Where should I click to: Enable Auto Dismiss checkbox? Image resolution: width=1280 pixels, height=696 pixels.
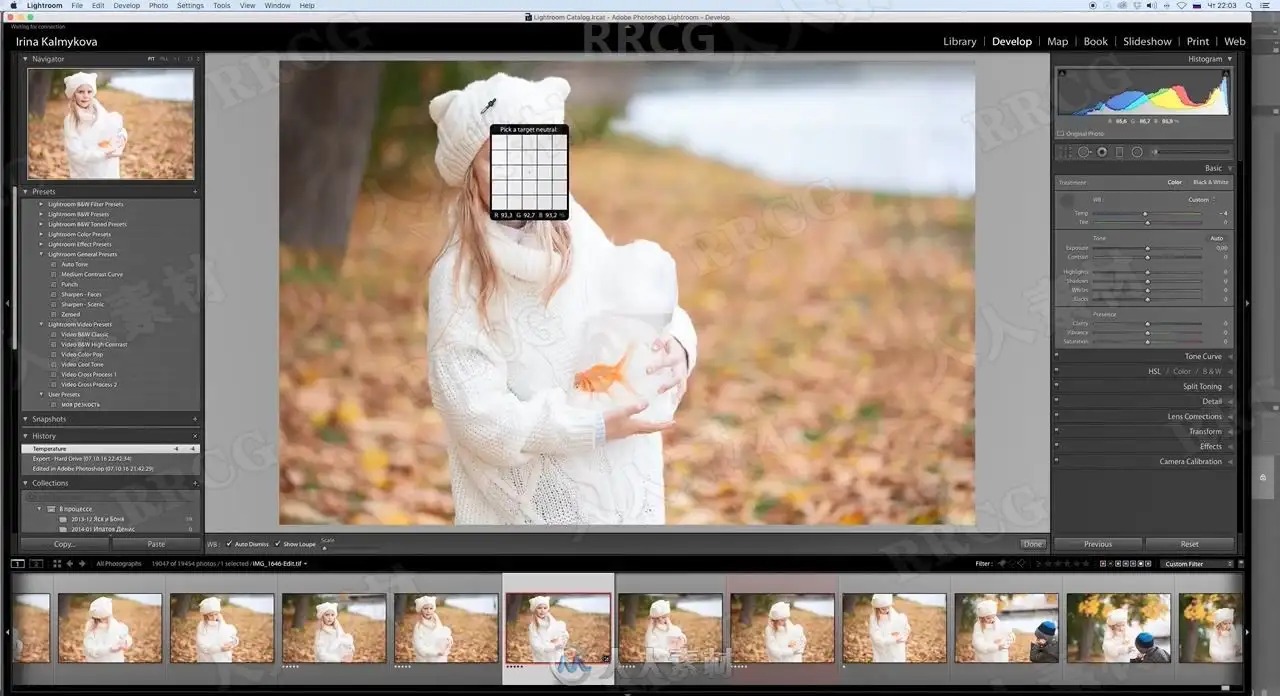pos(229,544)
